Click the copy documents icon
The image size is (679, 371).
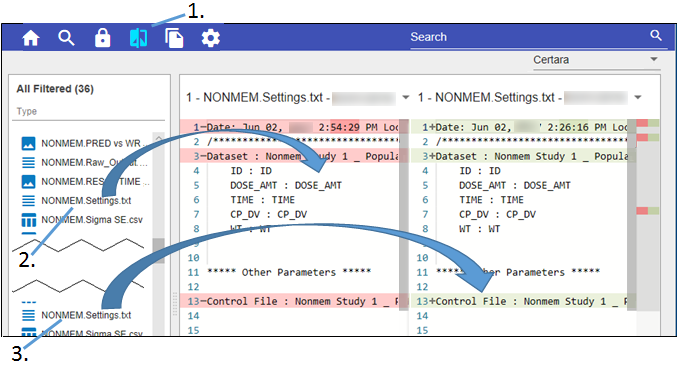click(x=174, y=38)
